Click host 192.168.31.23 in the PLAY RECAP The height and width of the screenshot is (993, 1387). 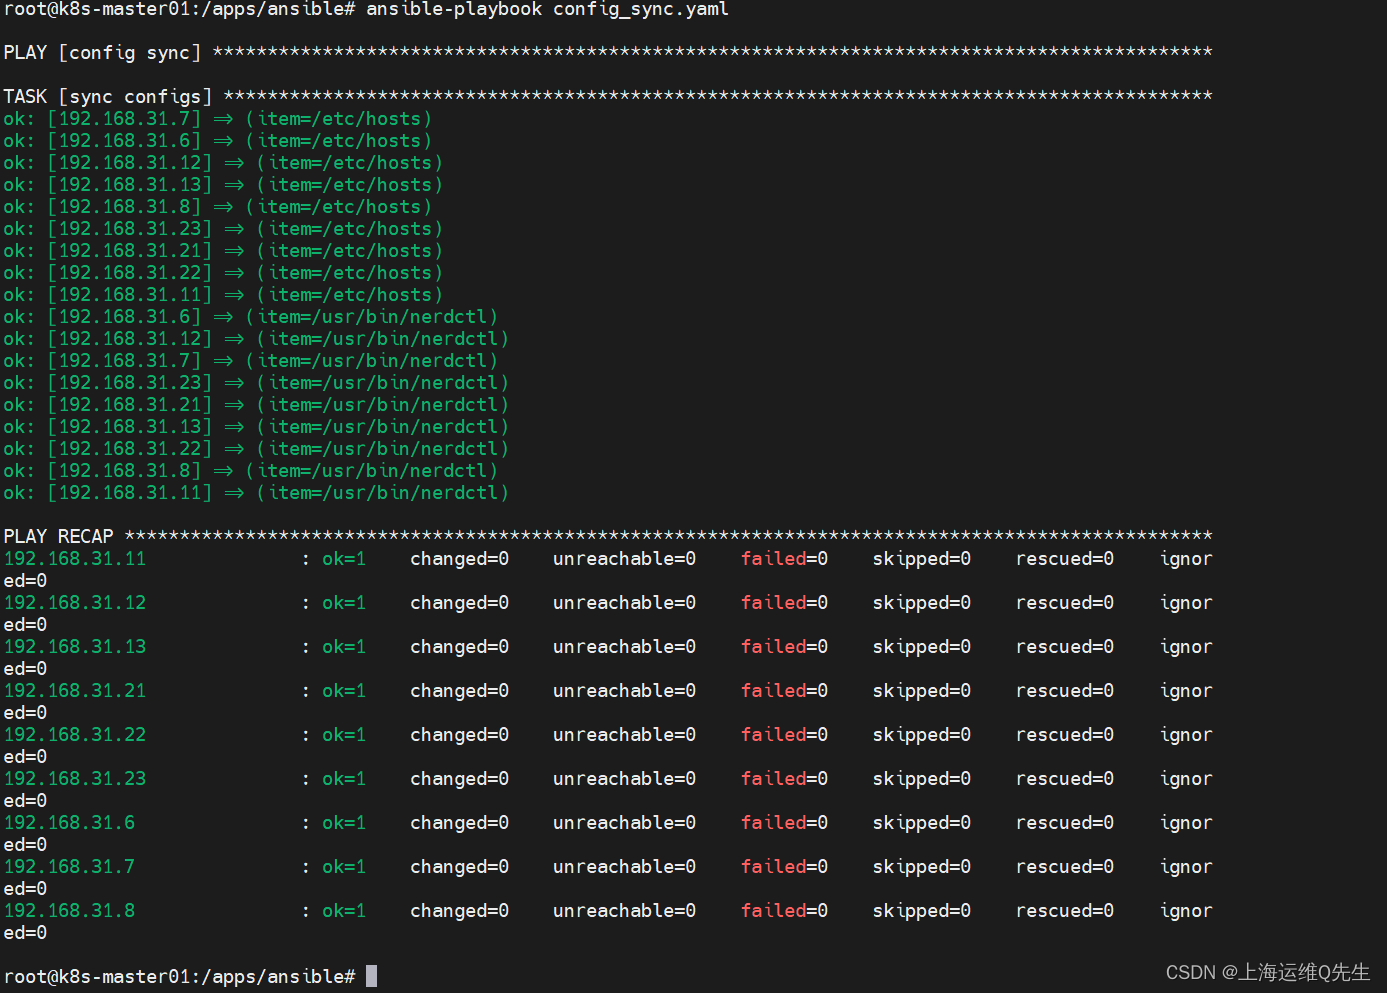point(75,779)
